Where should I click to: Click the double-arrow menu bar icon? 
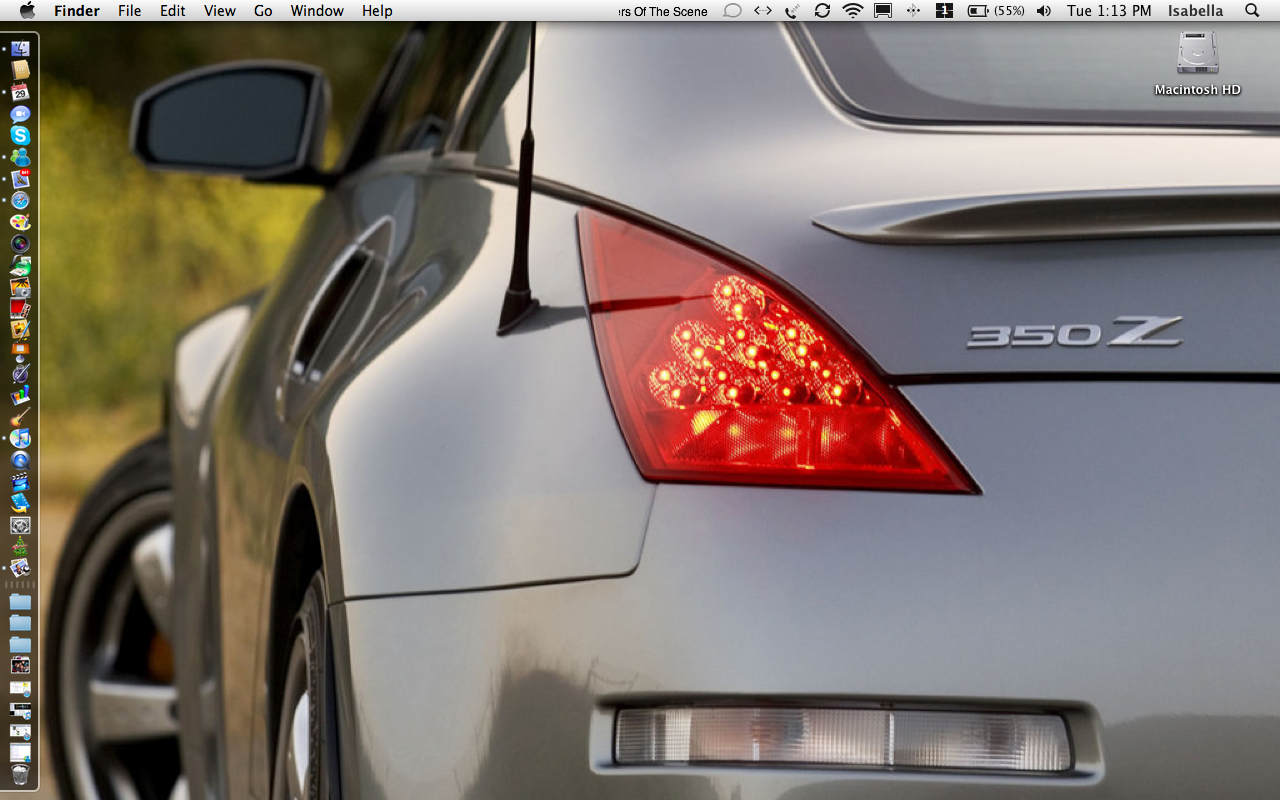tap(763, 11)
